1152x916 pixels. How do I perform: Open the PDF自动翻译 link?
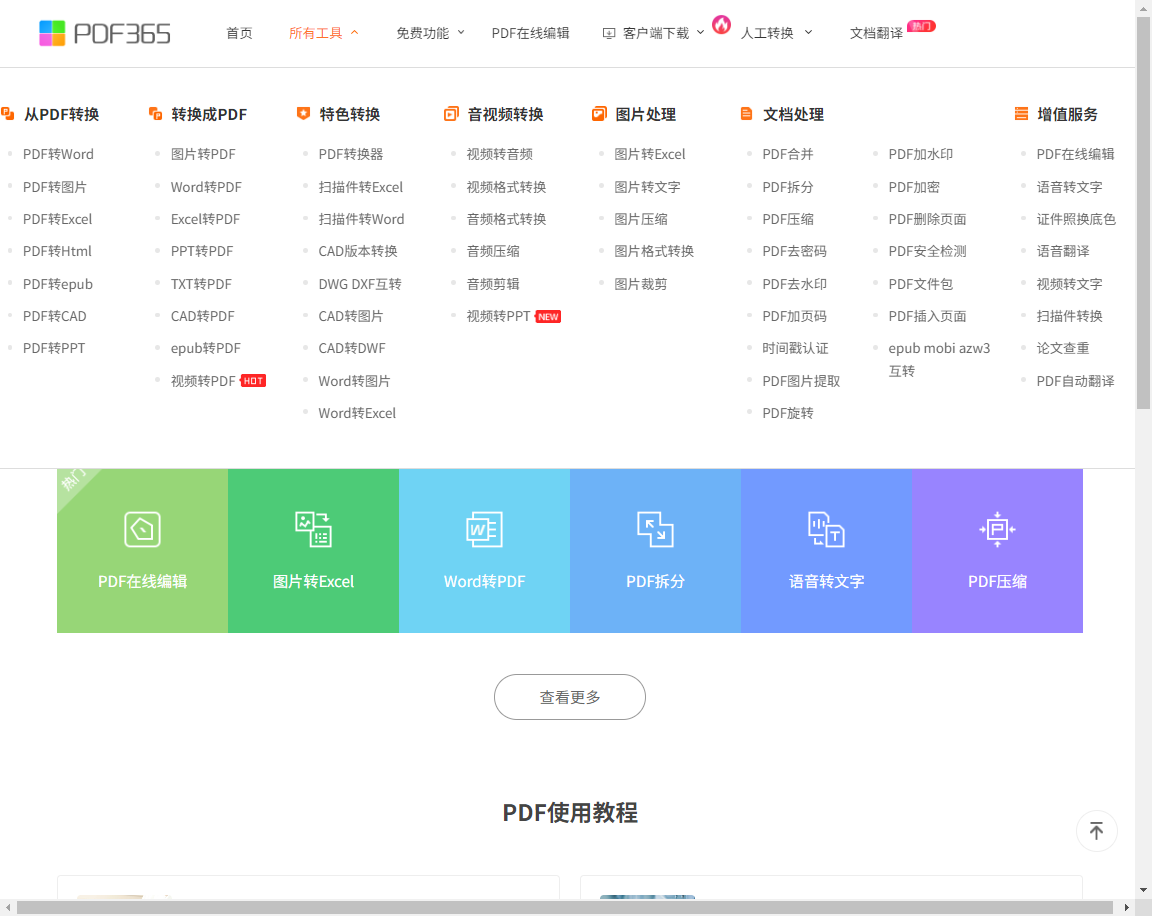pos(1076,381)
